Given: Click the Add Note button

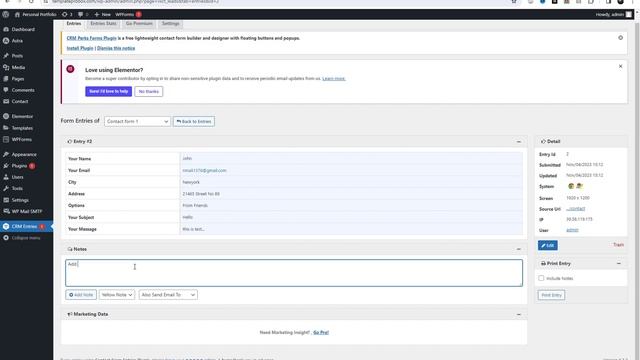Looking at the screenshot, I should tap(81, 295).
